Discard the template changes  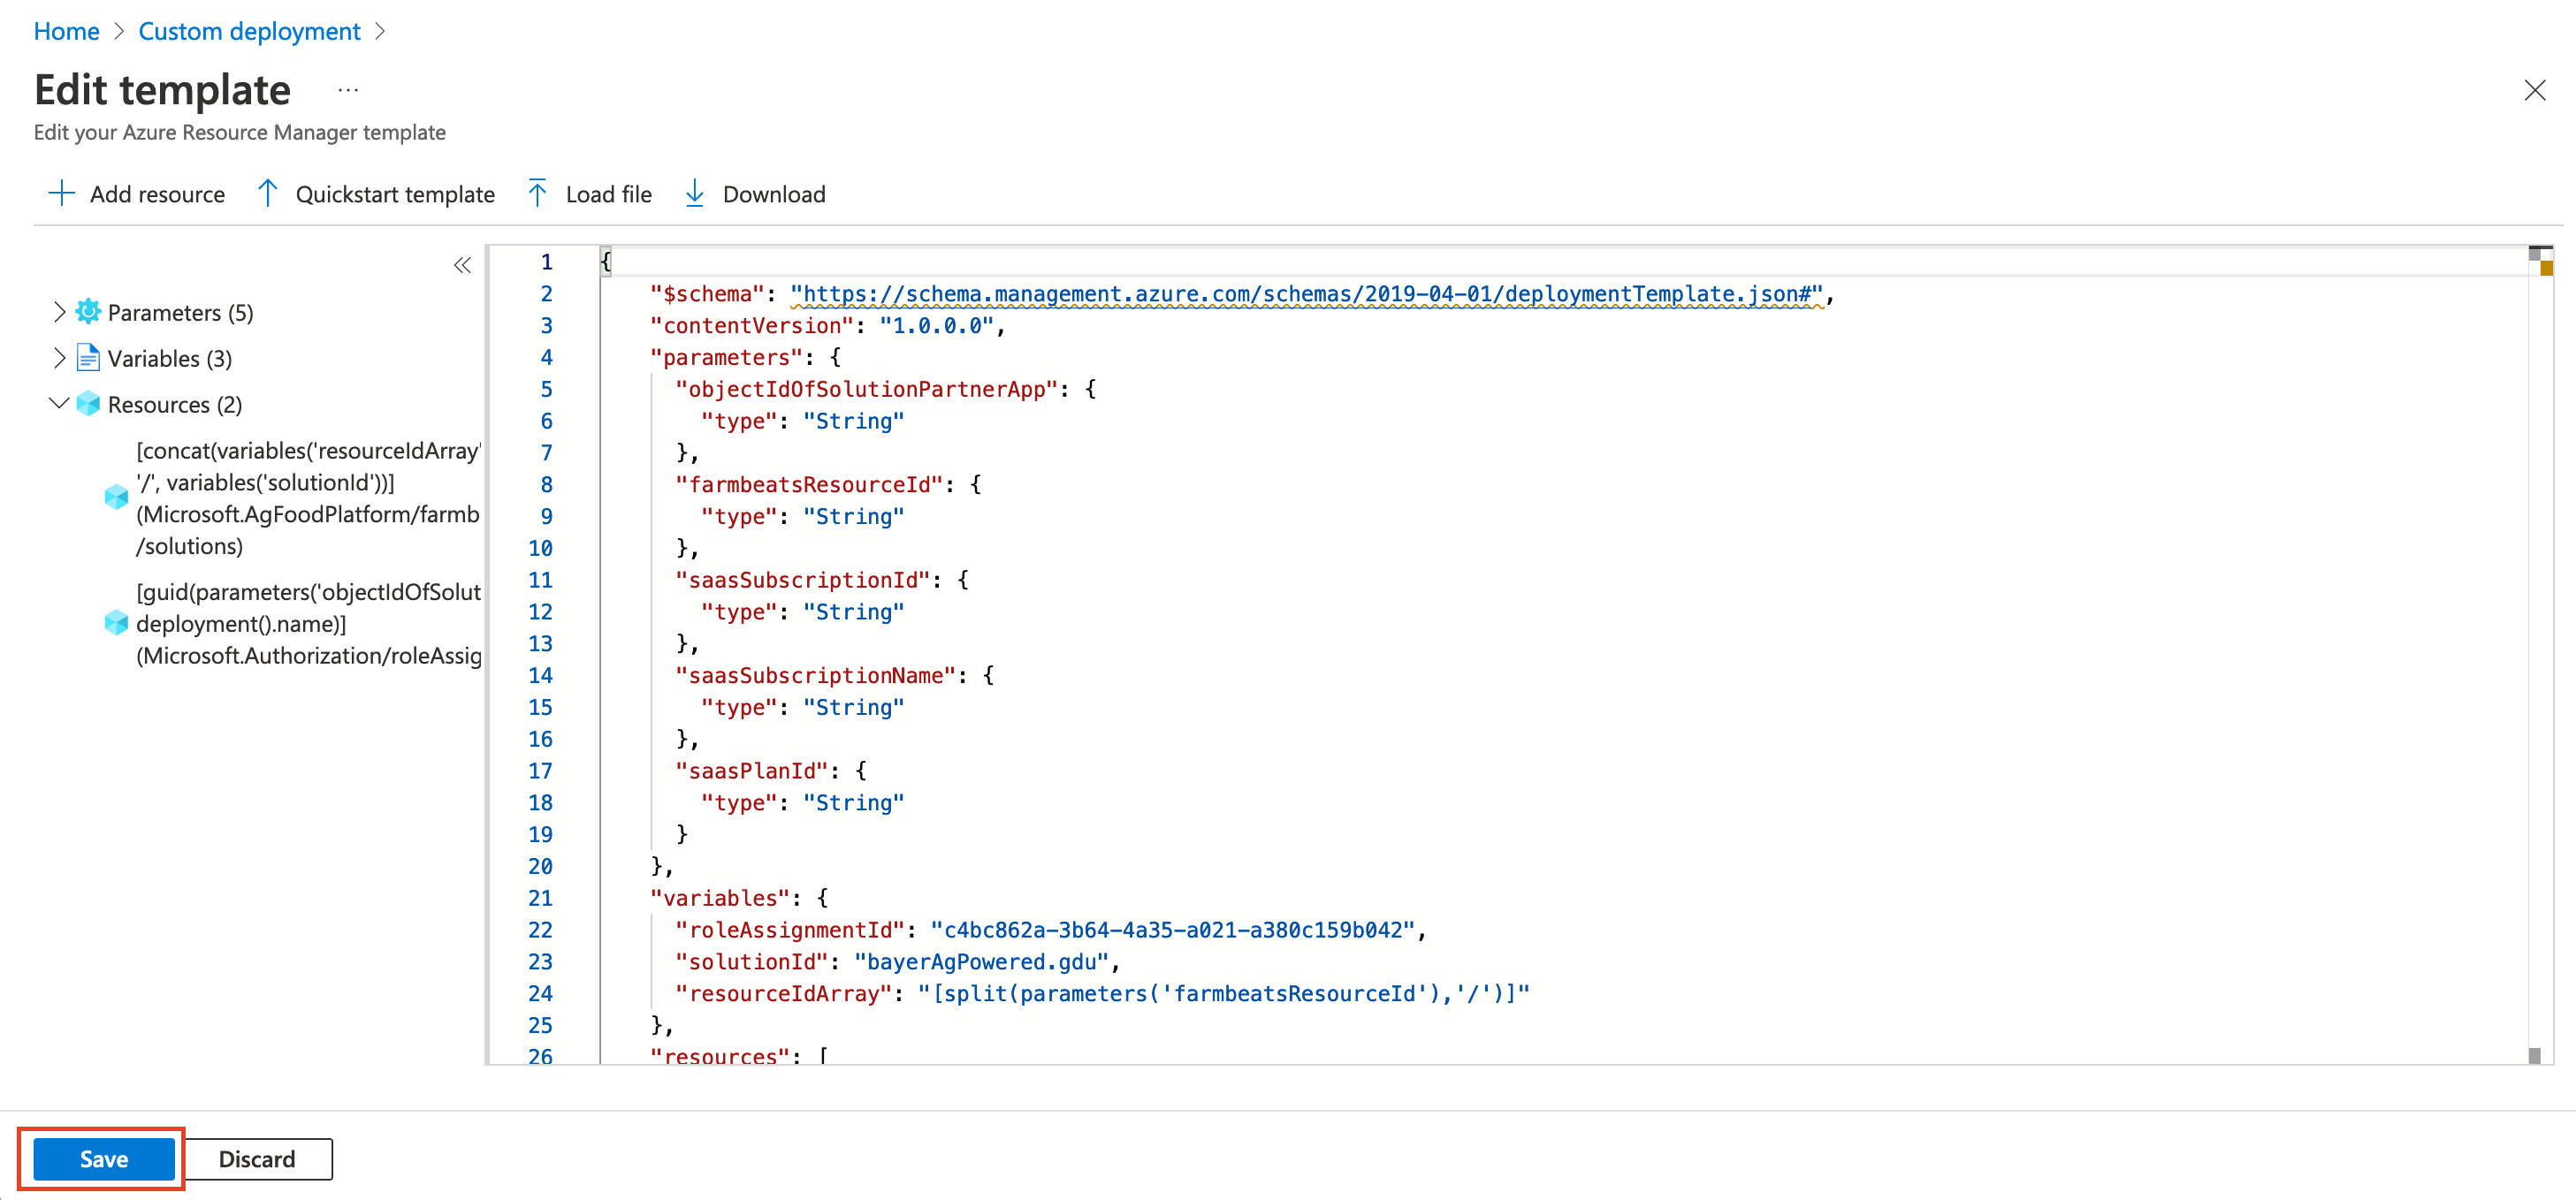click(258, 1159)
